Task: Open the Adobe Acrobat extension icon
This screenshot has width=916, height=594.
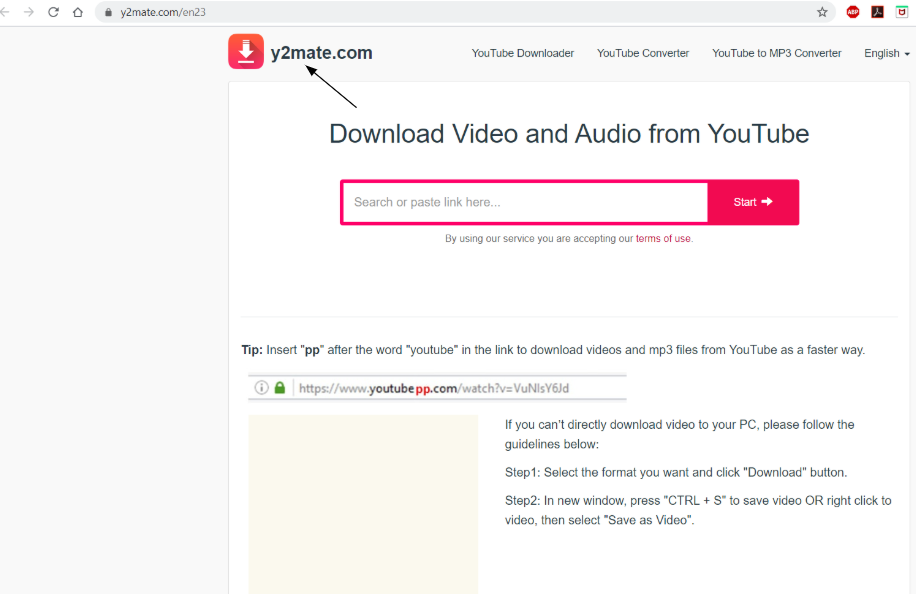Action: tap(877, 12)
